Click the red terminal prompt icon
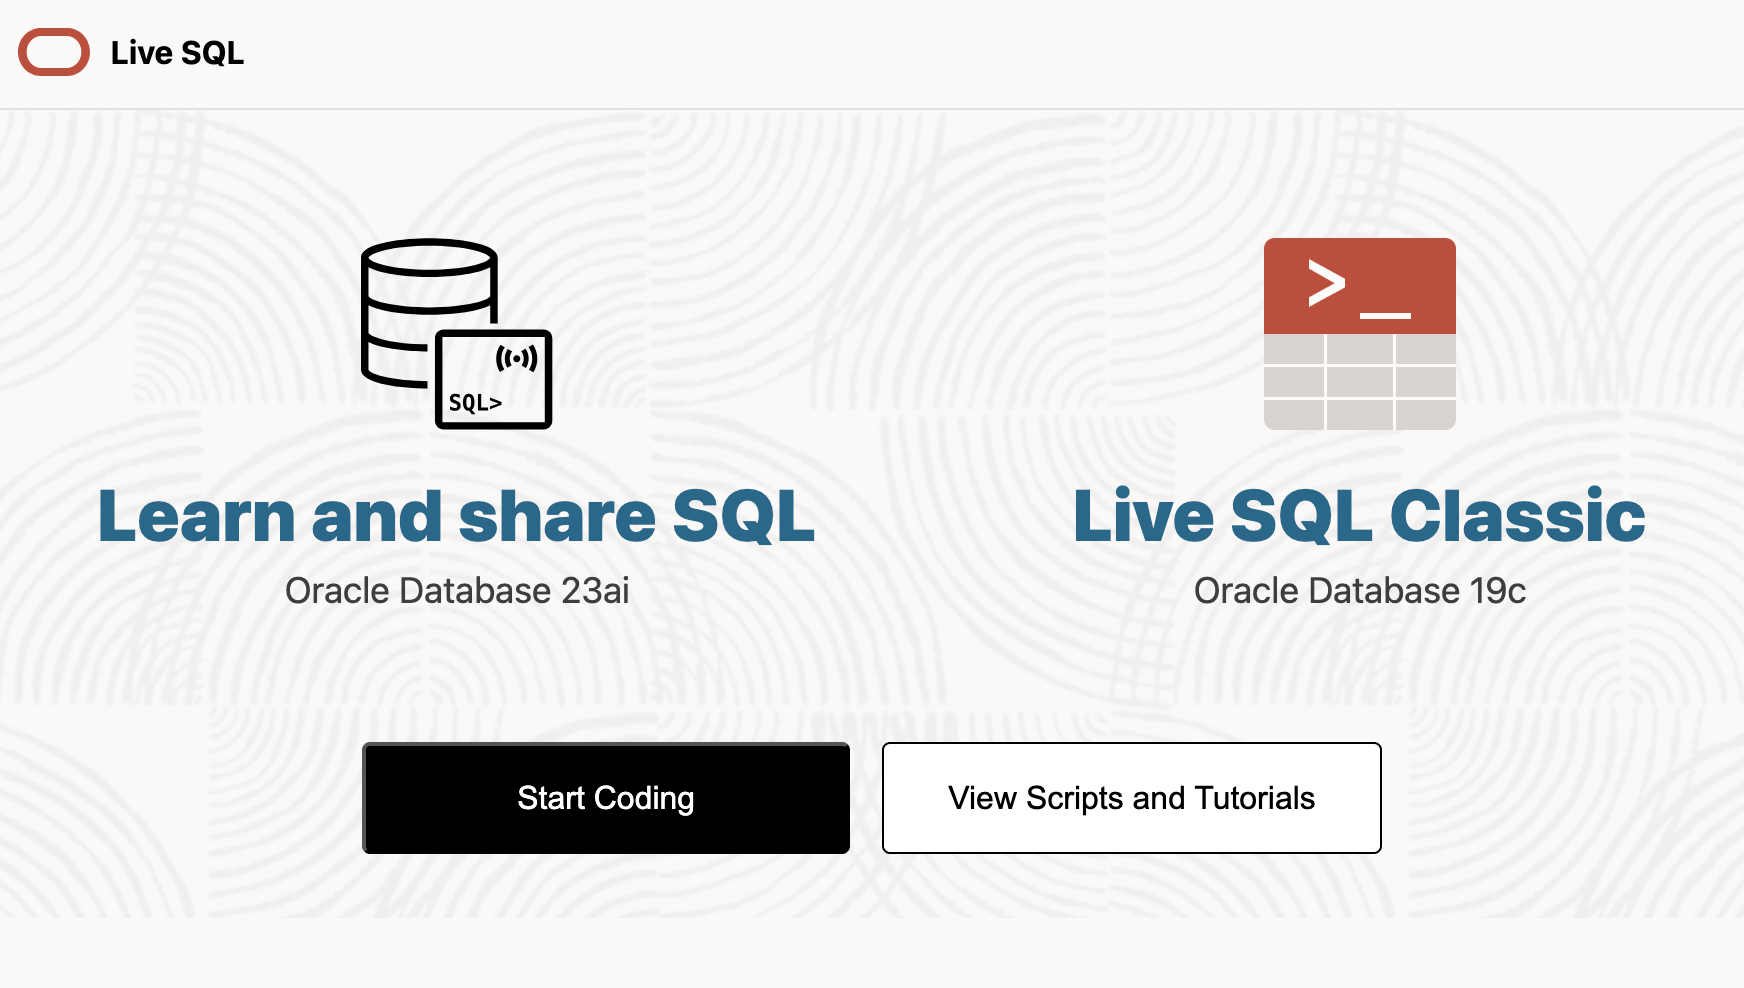1744x988 pixels. click(1359, 286)
